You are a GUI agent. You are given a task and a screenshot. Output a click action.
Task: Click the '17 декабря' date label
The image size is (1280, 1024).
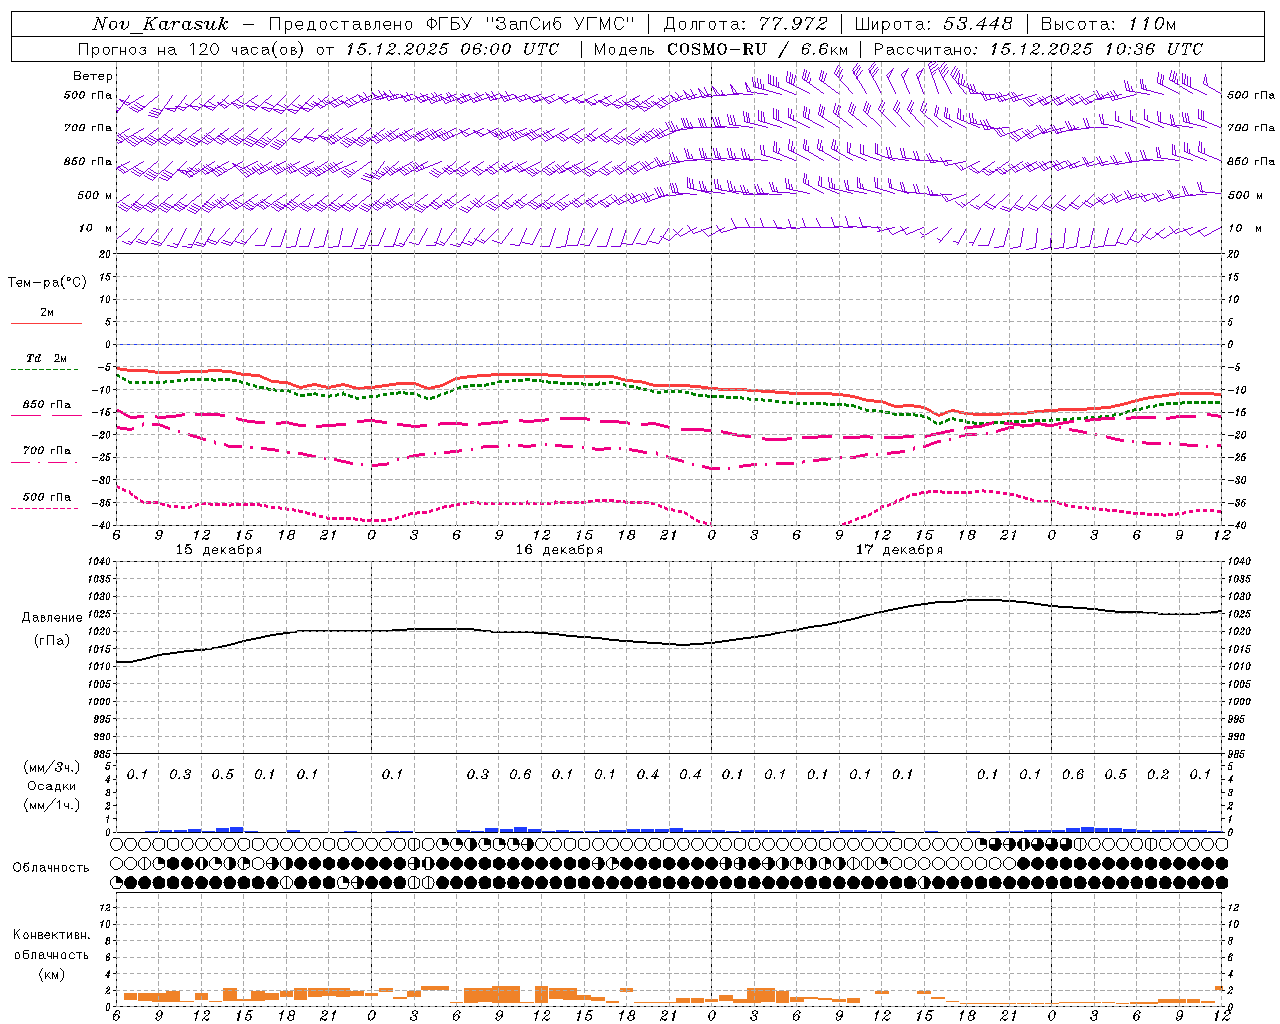pos(899,550)
